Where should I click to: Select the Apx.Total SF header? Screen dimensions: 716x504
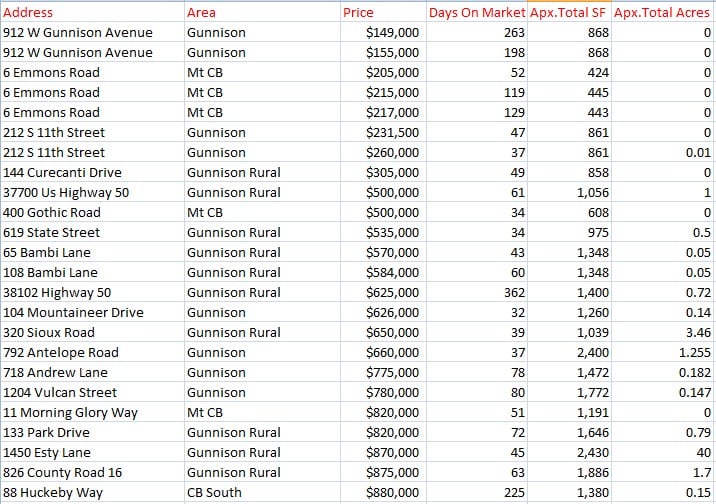[x=569, y=12]
